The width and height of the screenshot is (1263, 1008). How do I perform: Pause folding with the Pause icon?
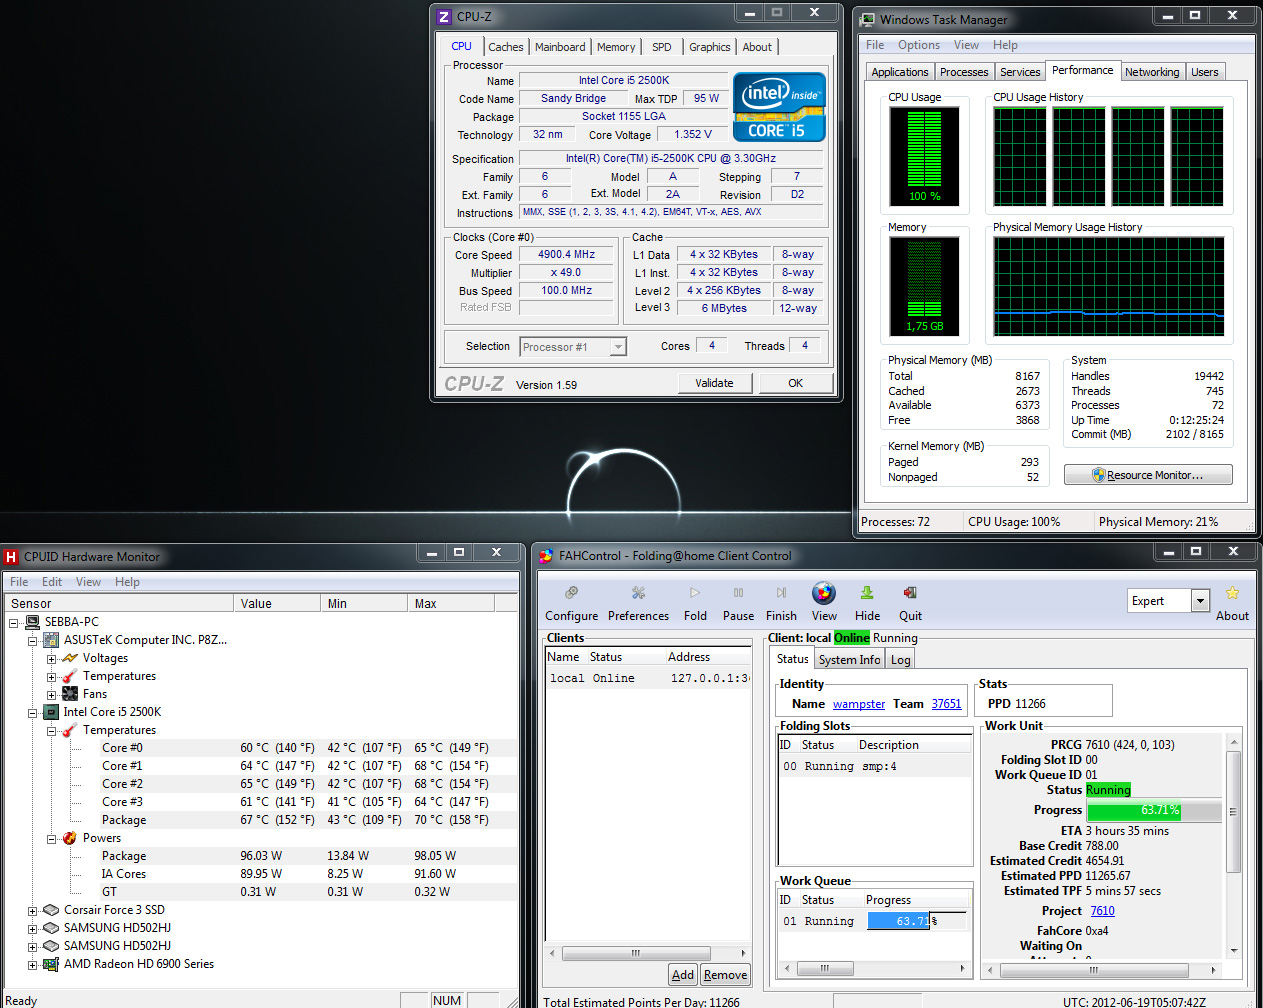click(x=738, y=593)
